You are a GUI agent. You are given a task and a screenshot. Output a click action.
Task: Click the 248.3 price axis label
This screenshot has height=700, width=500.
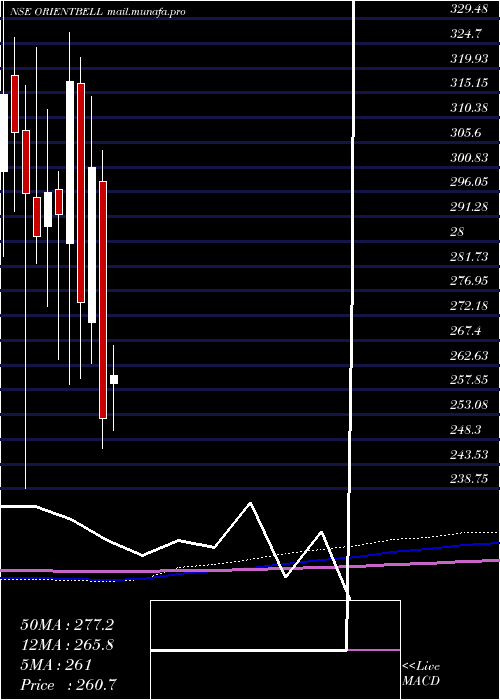[x=465, y=430]
